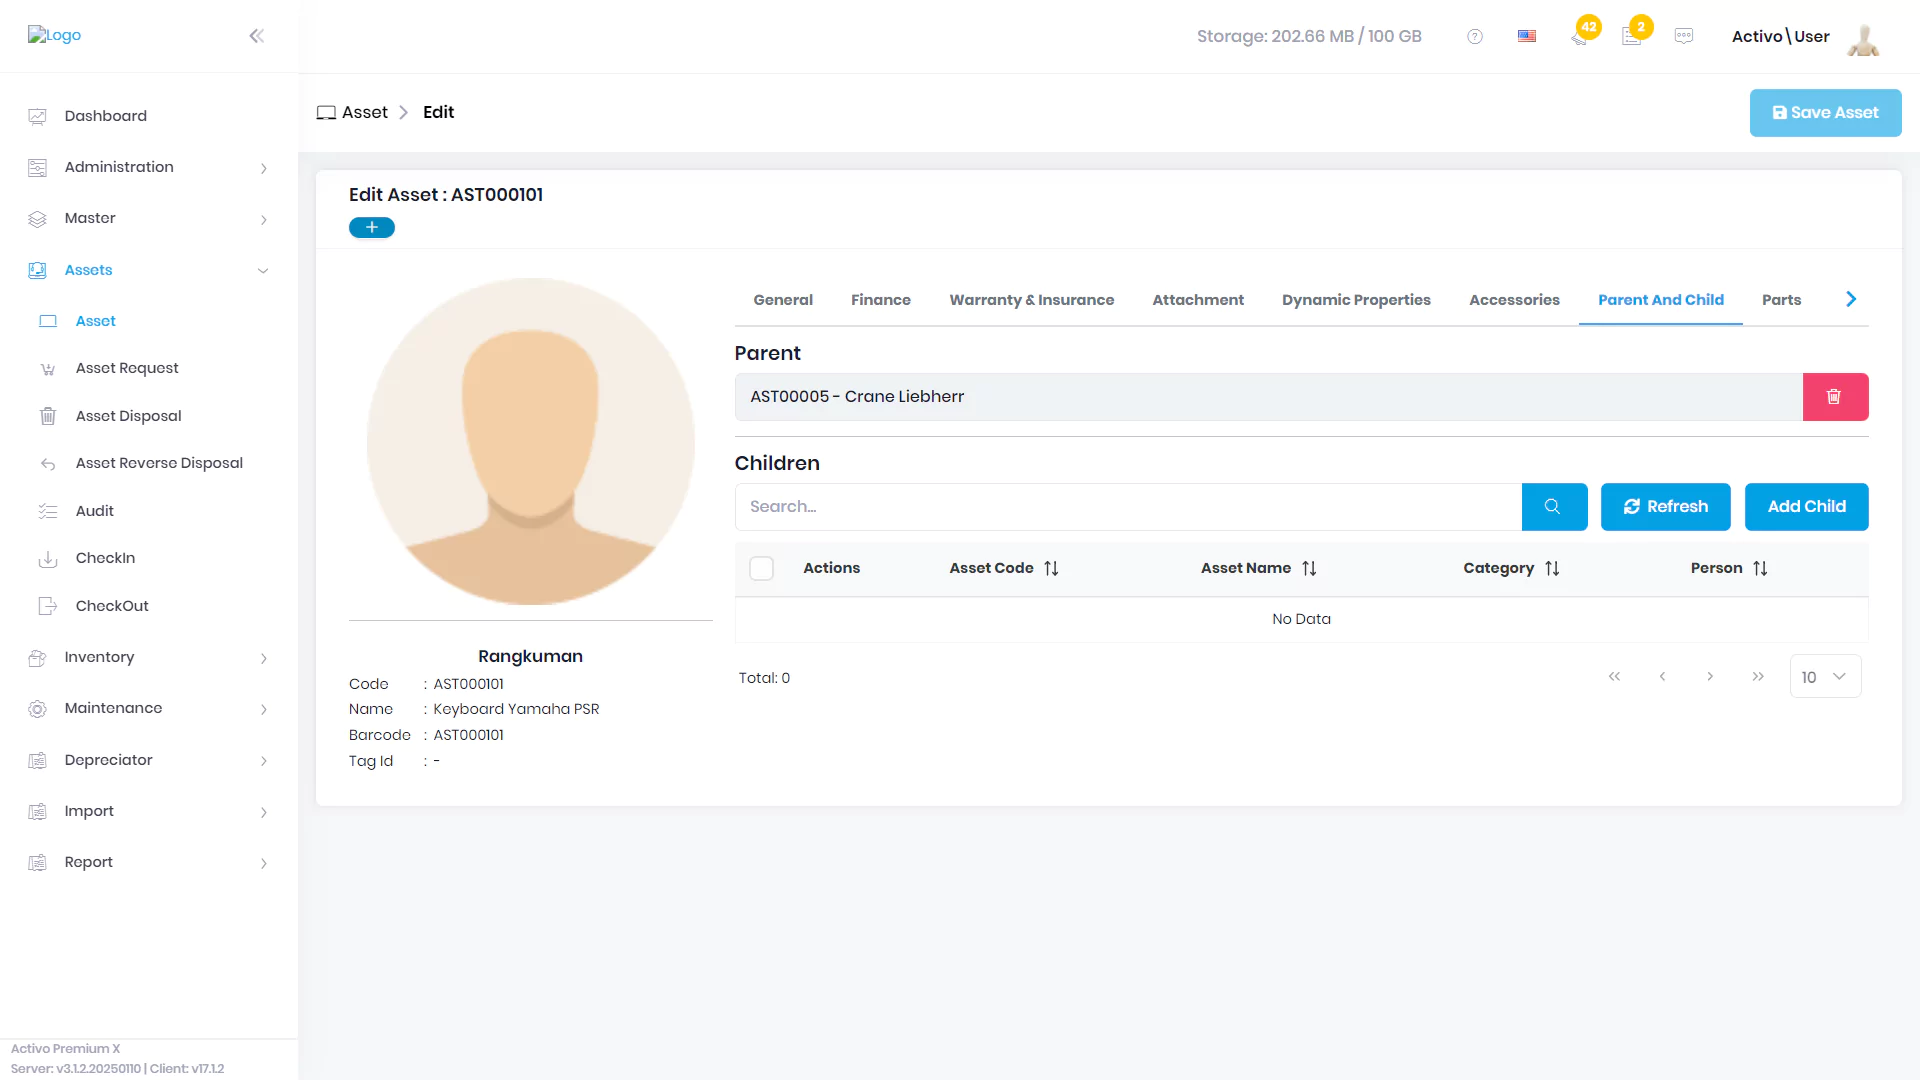Click the Save Asset button

pos(1825,113)
